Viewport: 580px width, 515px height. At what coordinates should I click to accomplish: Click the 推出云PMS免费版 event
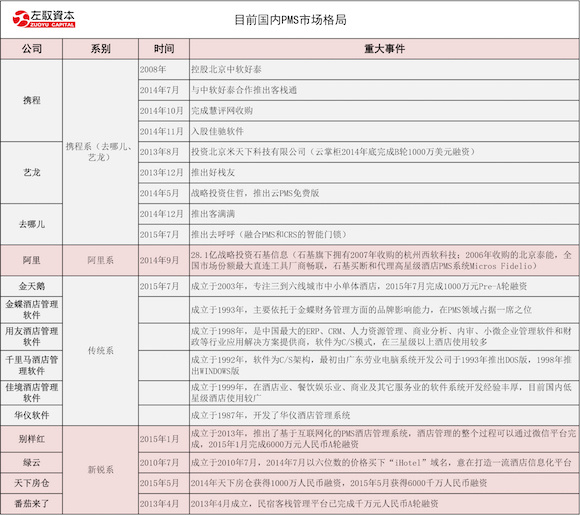[255, 193]
